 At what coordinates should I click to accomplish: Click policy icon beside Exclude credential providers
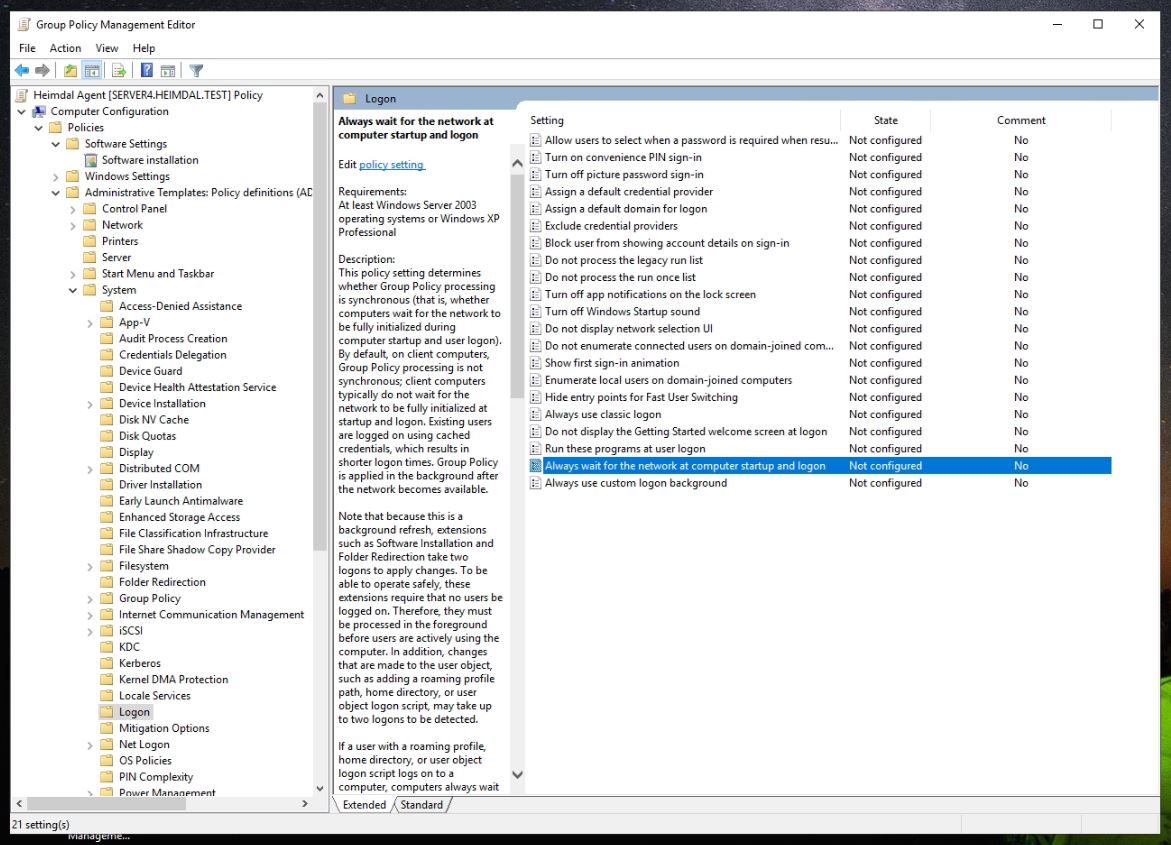pos(535,226)
